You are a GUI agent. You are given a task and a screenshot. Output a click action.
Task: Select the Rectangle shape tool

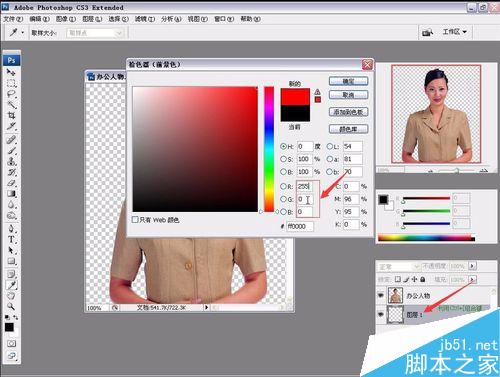pyautogui.click(x=11, y=261)
